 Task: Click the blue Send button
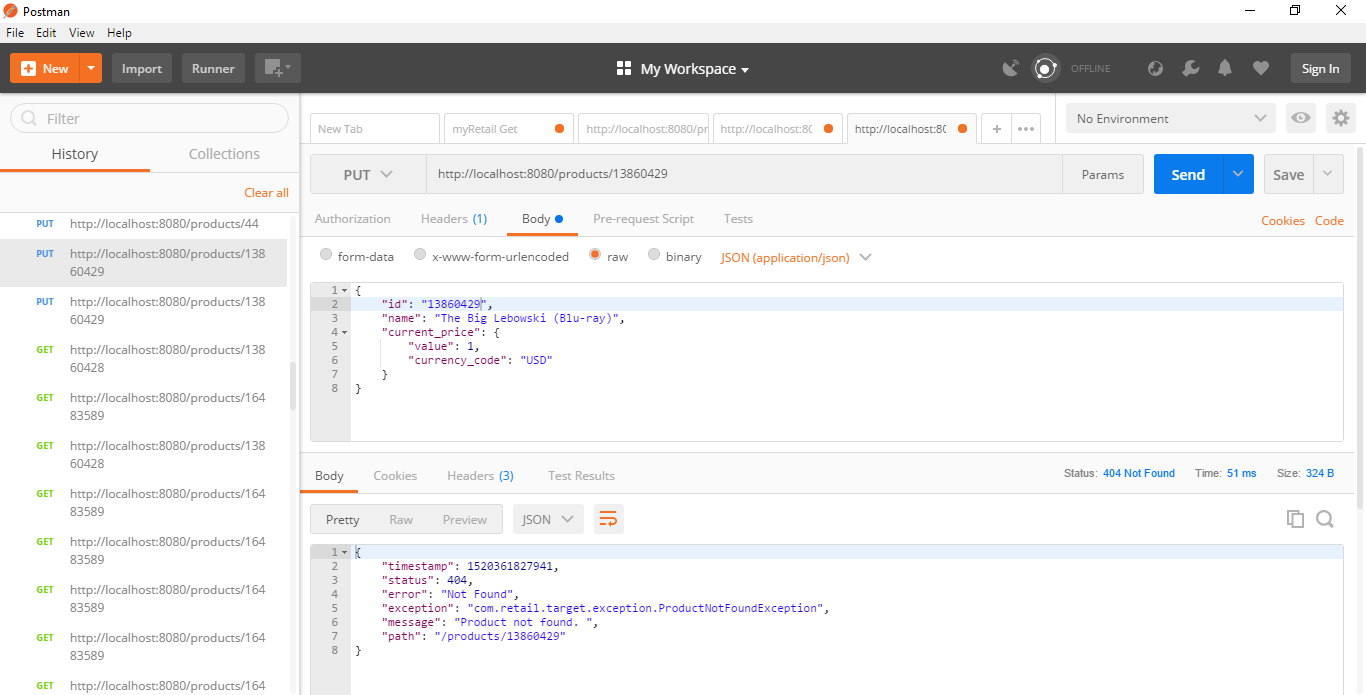[1188, 174]
